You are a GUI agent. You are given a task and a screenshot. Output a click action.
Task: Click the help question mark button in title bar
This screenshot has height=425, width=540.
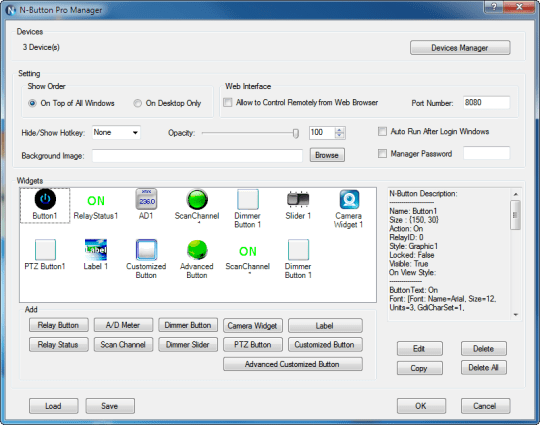[494, 7]
